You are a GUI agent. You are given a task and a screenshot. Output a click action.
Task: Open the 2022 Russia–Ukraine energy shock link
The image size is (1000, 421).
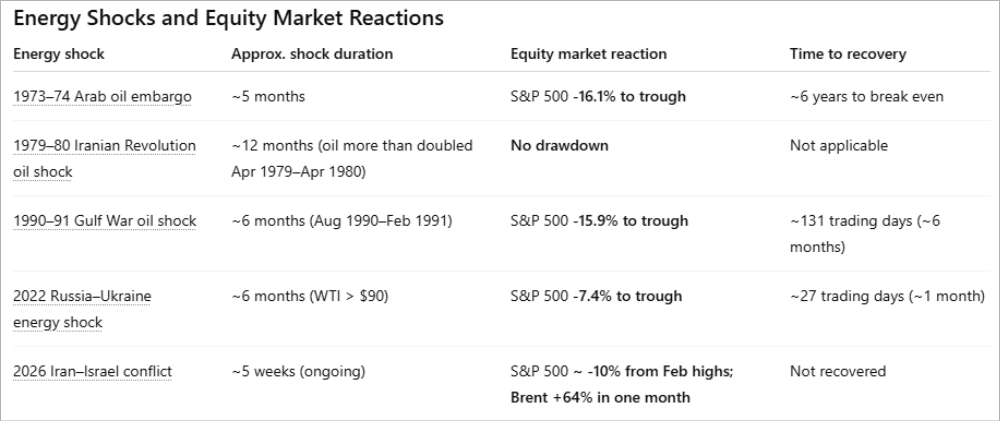(82, 296)
